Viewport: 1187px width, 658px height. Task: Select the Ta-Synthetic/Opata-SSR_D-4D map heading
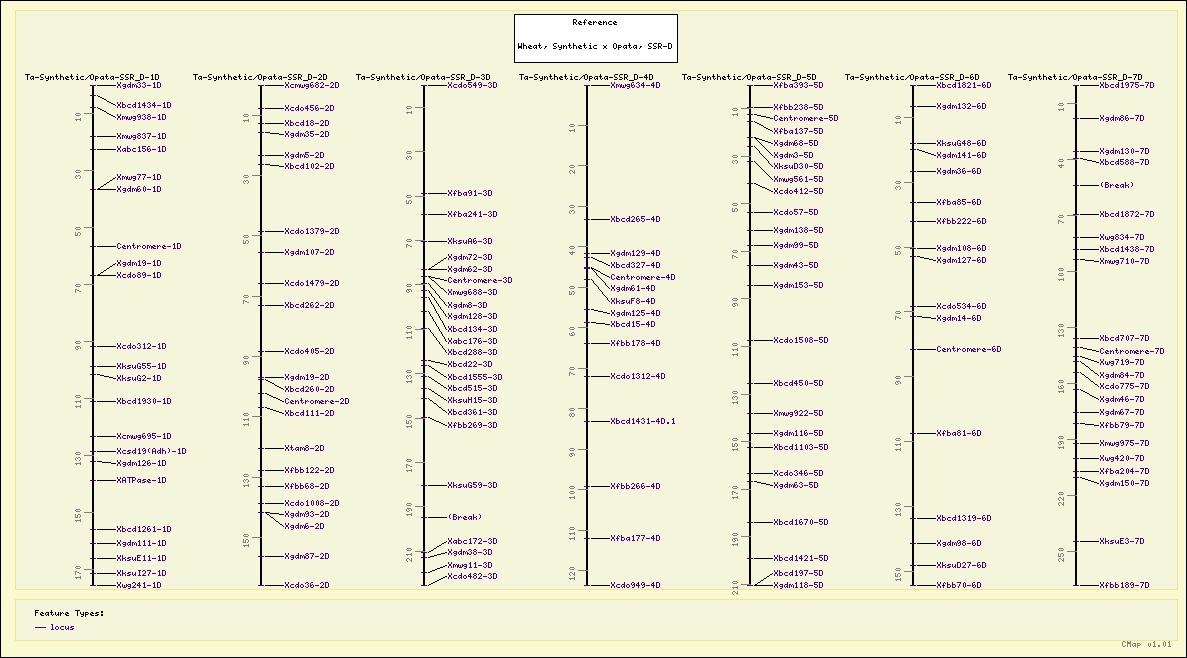[x=586, y=76]
